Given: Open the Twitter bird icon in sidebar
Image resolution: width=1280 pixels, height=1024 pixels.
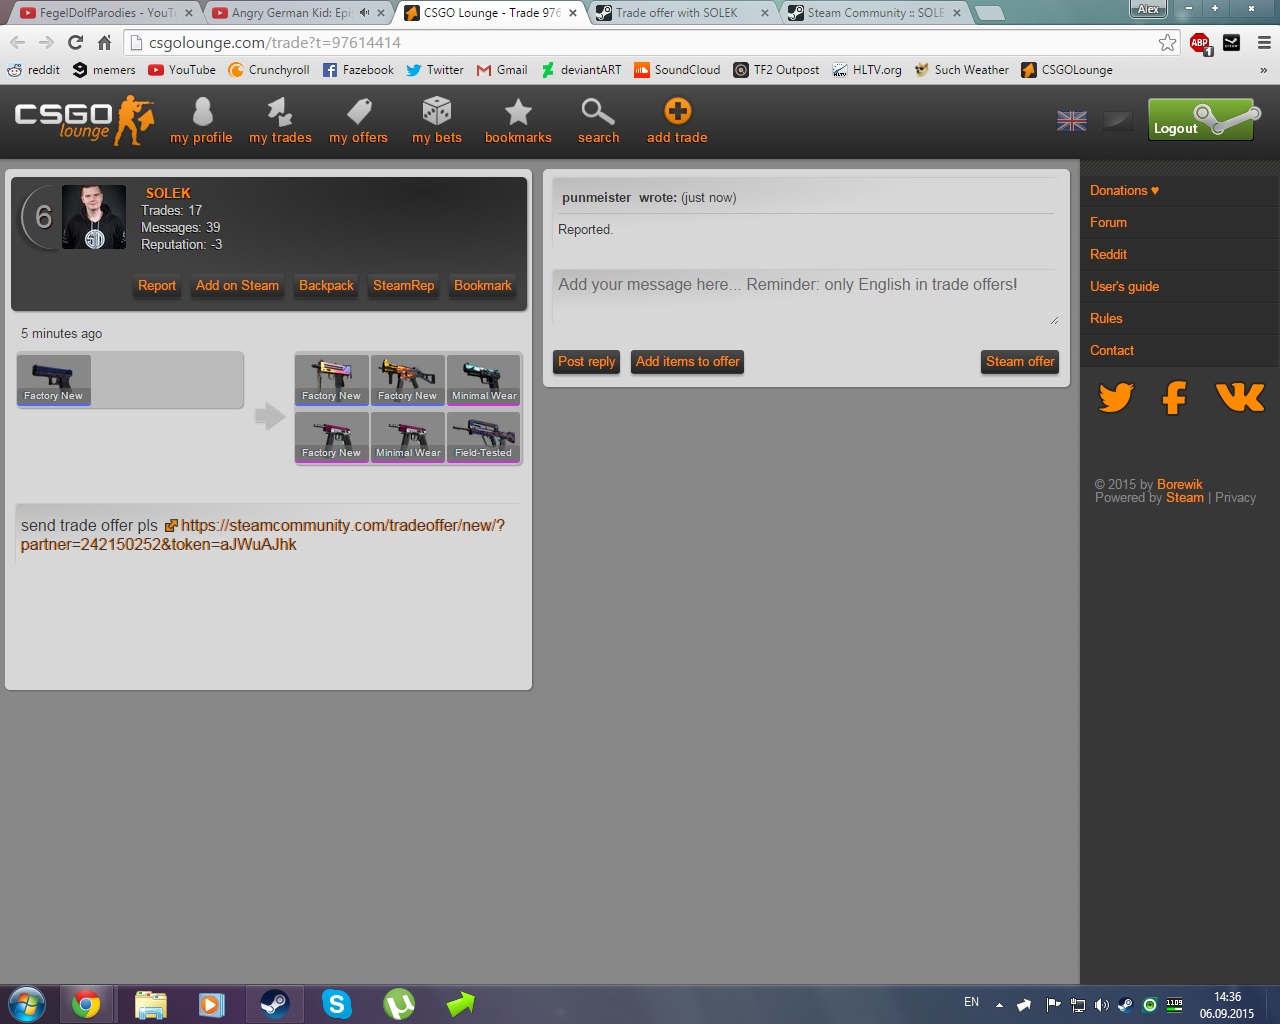Looking at the screenshot, I should [x=1116, y=398].
